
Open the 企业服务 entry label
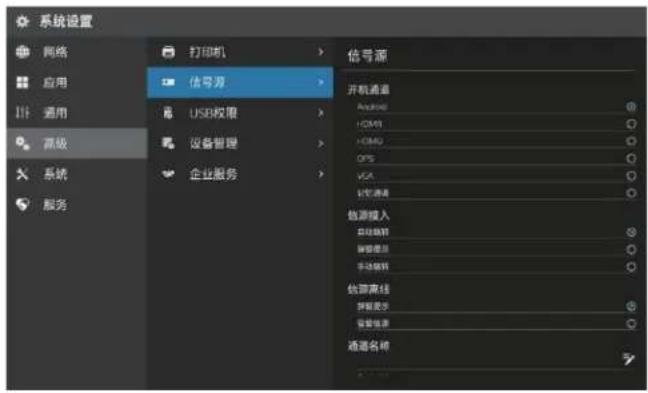(213, 174)
